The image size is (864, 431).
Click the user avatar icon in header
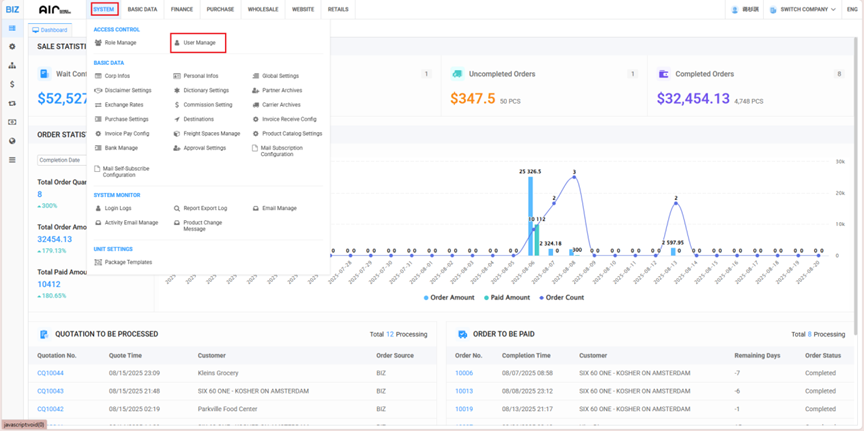click(735, 9)
